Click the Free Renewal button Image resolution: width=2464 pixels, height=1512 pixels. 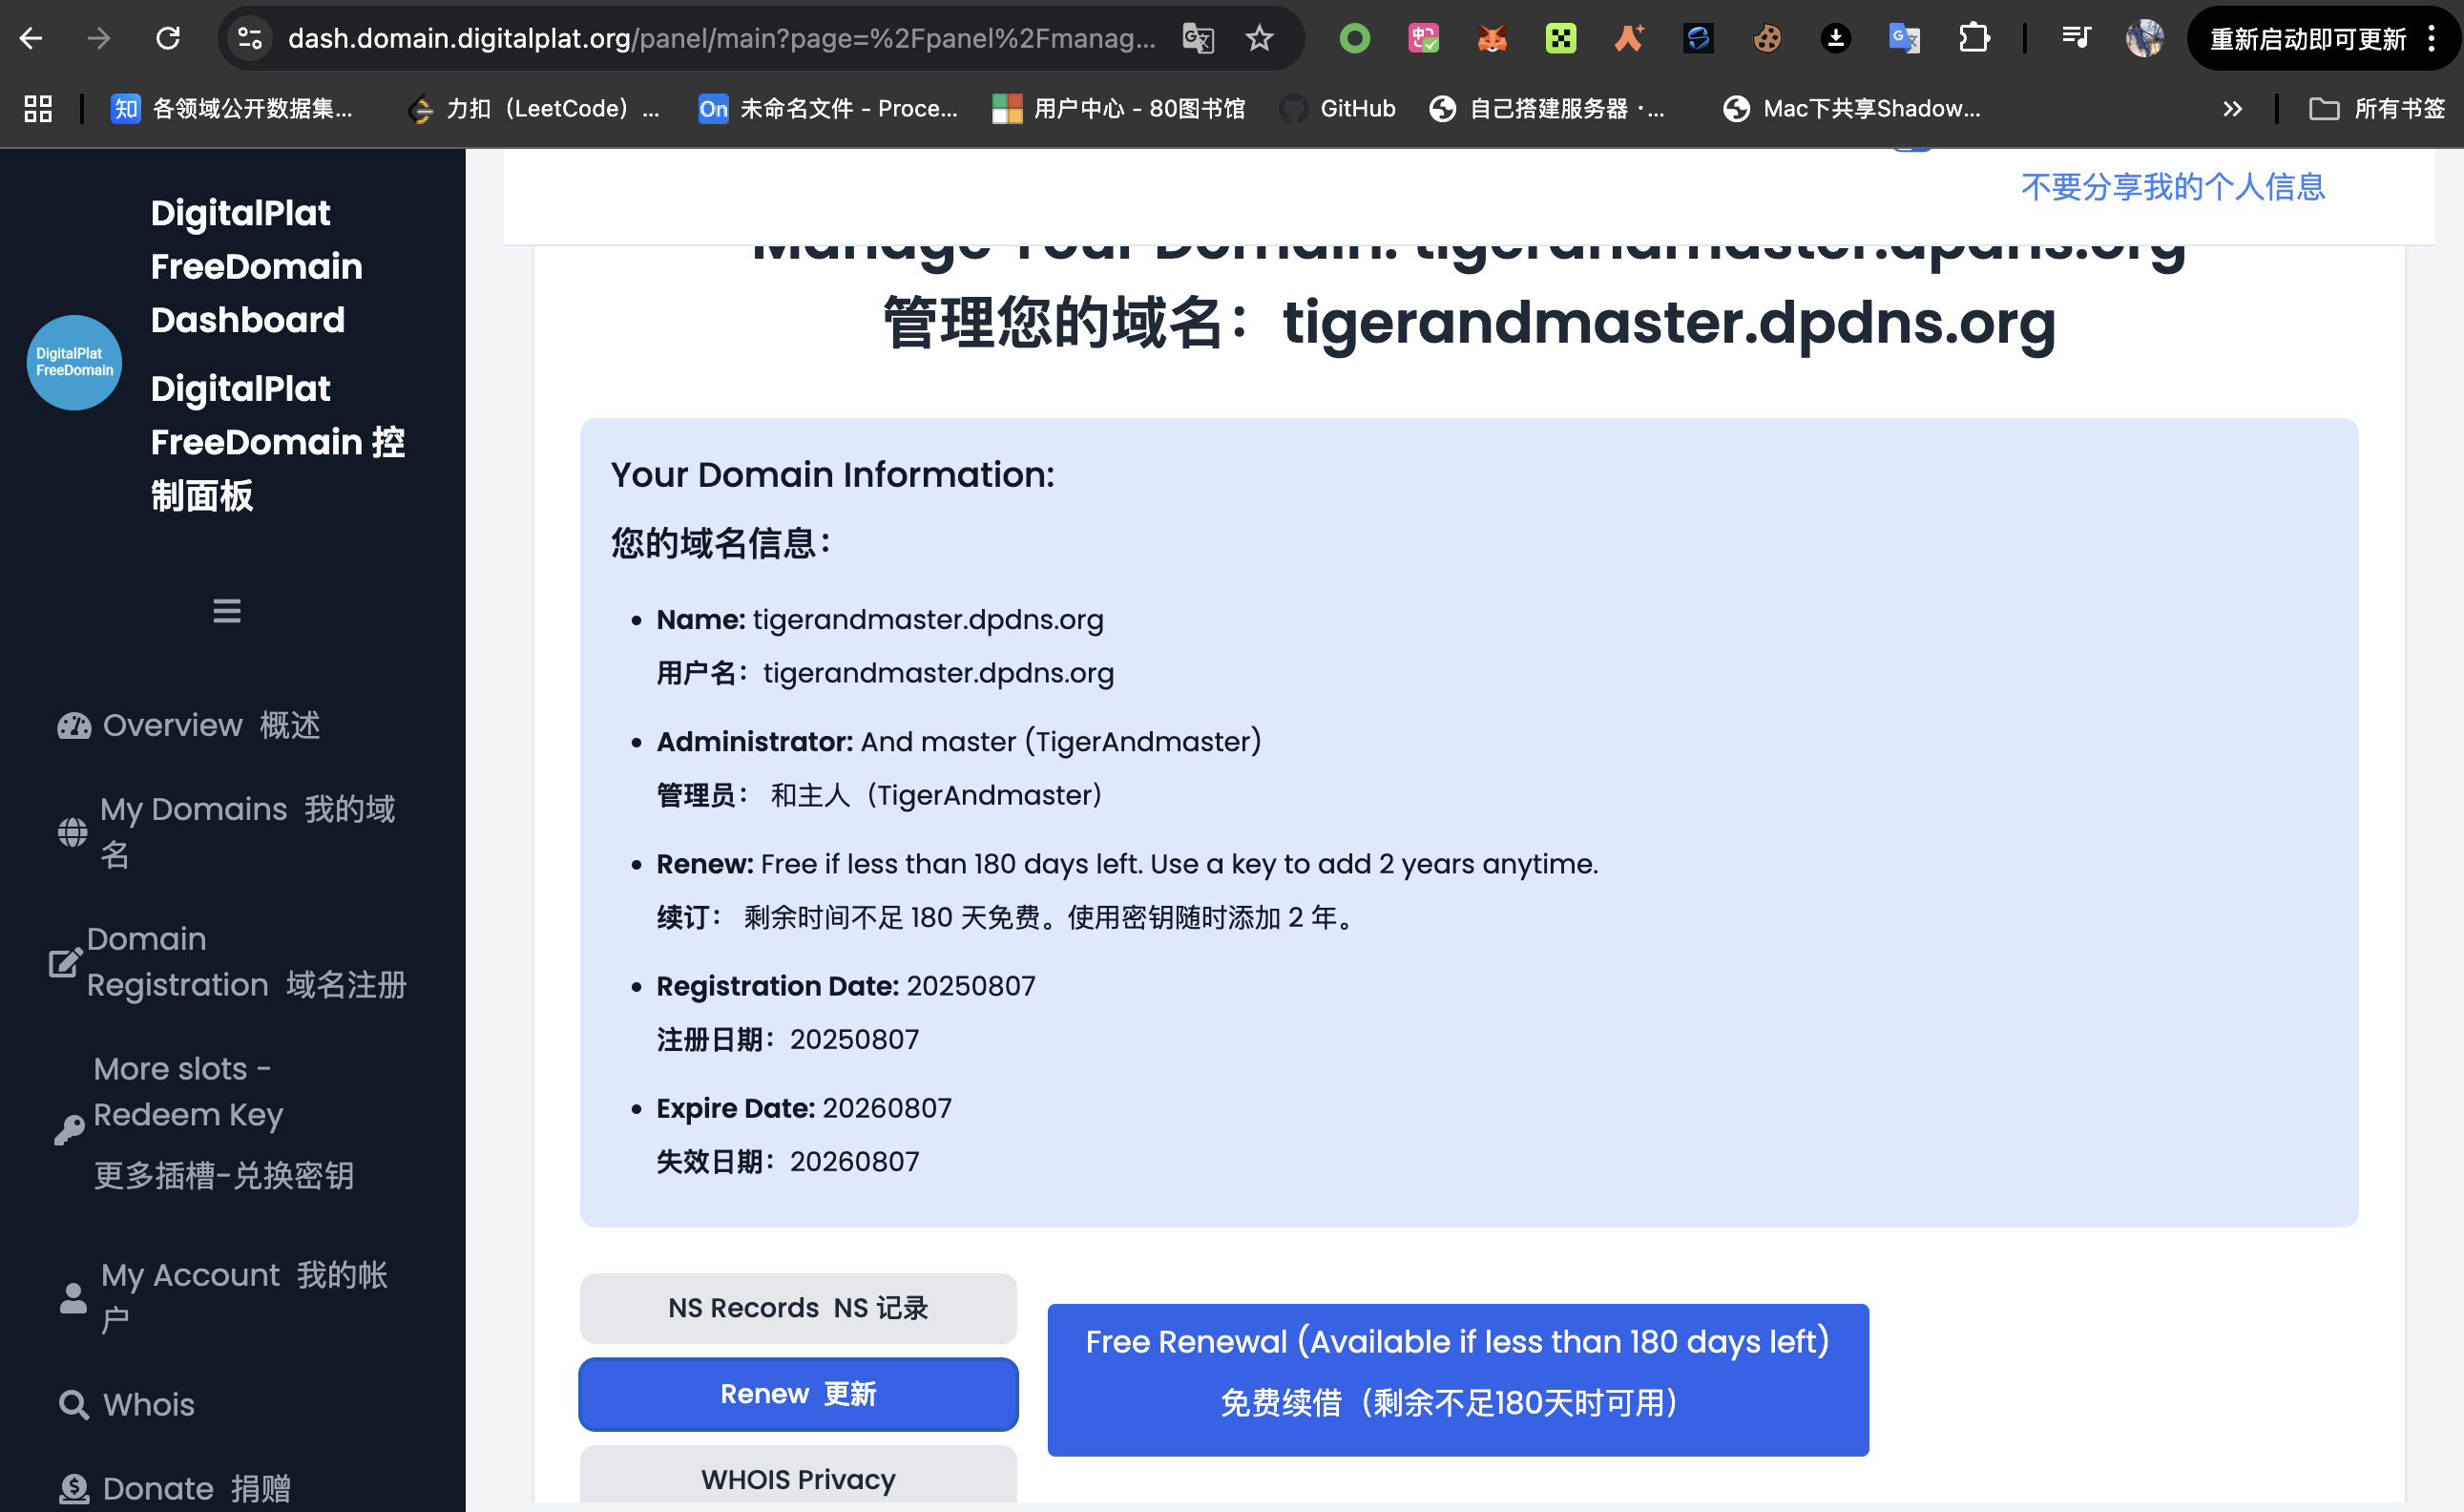pos(1456,1379)
